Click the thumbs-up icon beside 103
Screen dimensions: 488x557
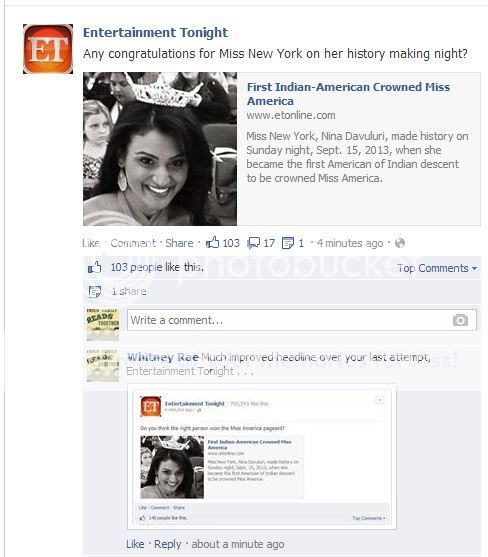(212, 243)
